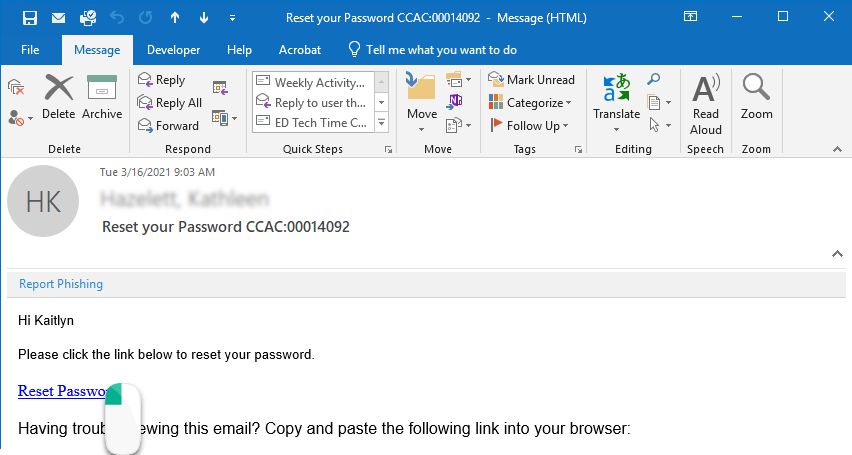The image size is (852, 455).
Task: Select the Previous Item up arrow
Action: coord(175,18)
